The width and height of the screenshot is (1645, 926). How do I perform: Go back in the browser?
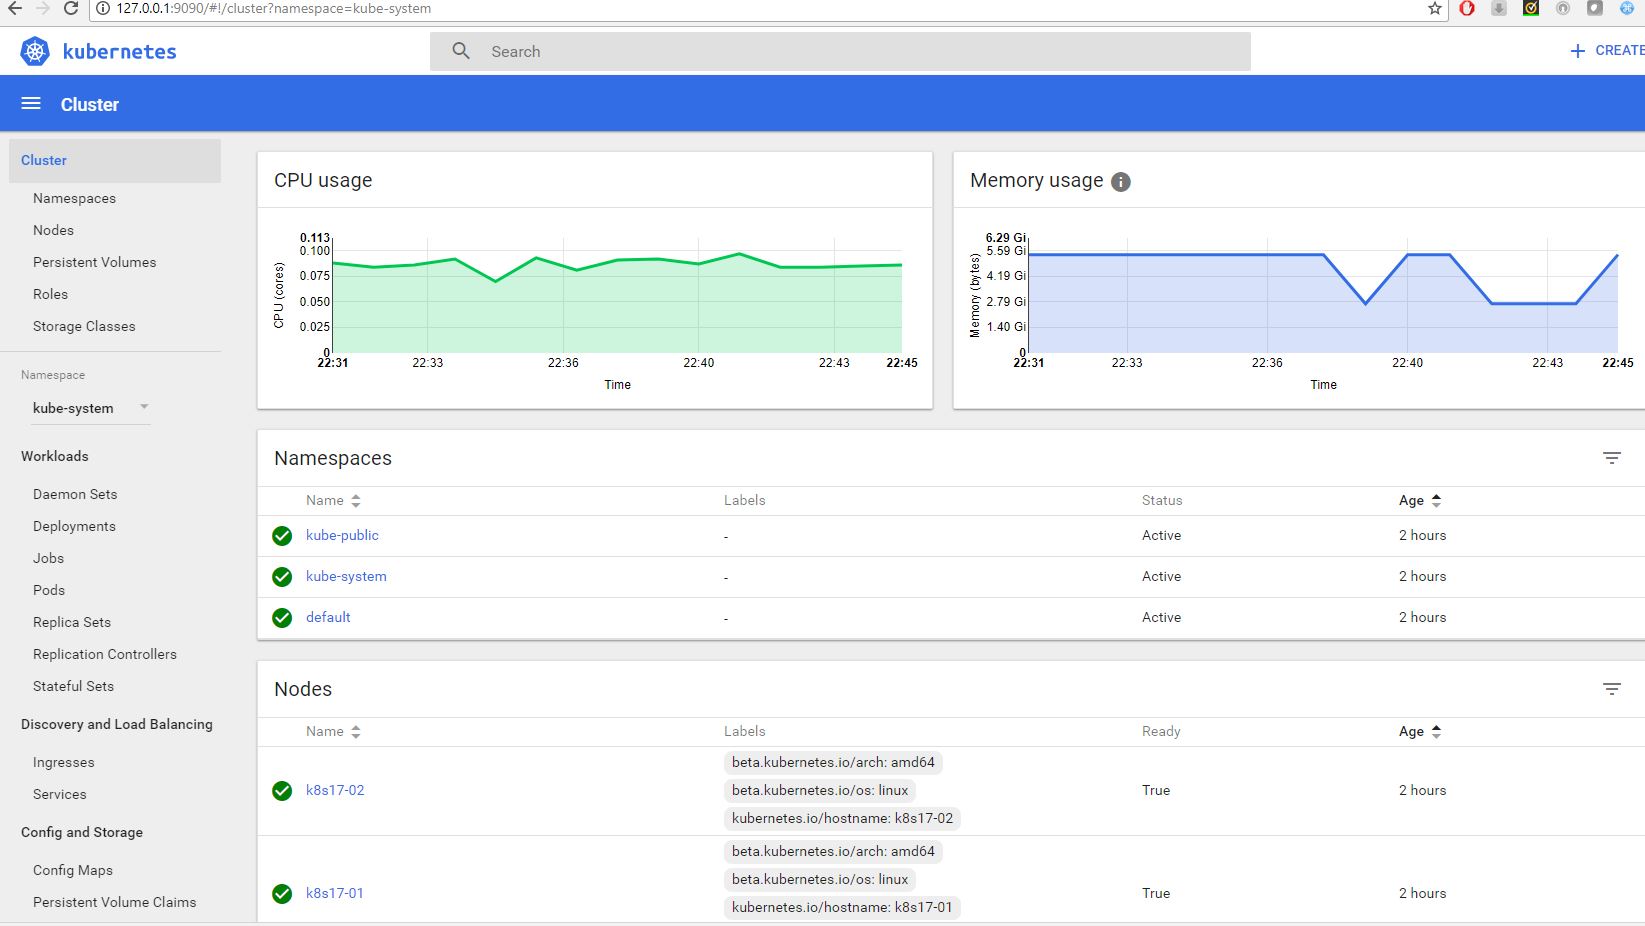pyautogui.click(x=15, y=8)
